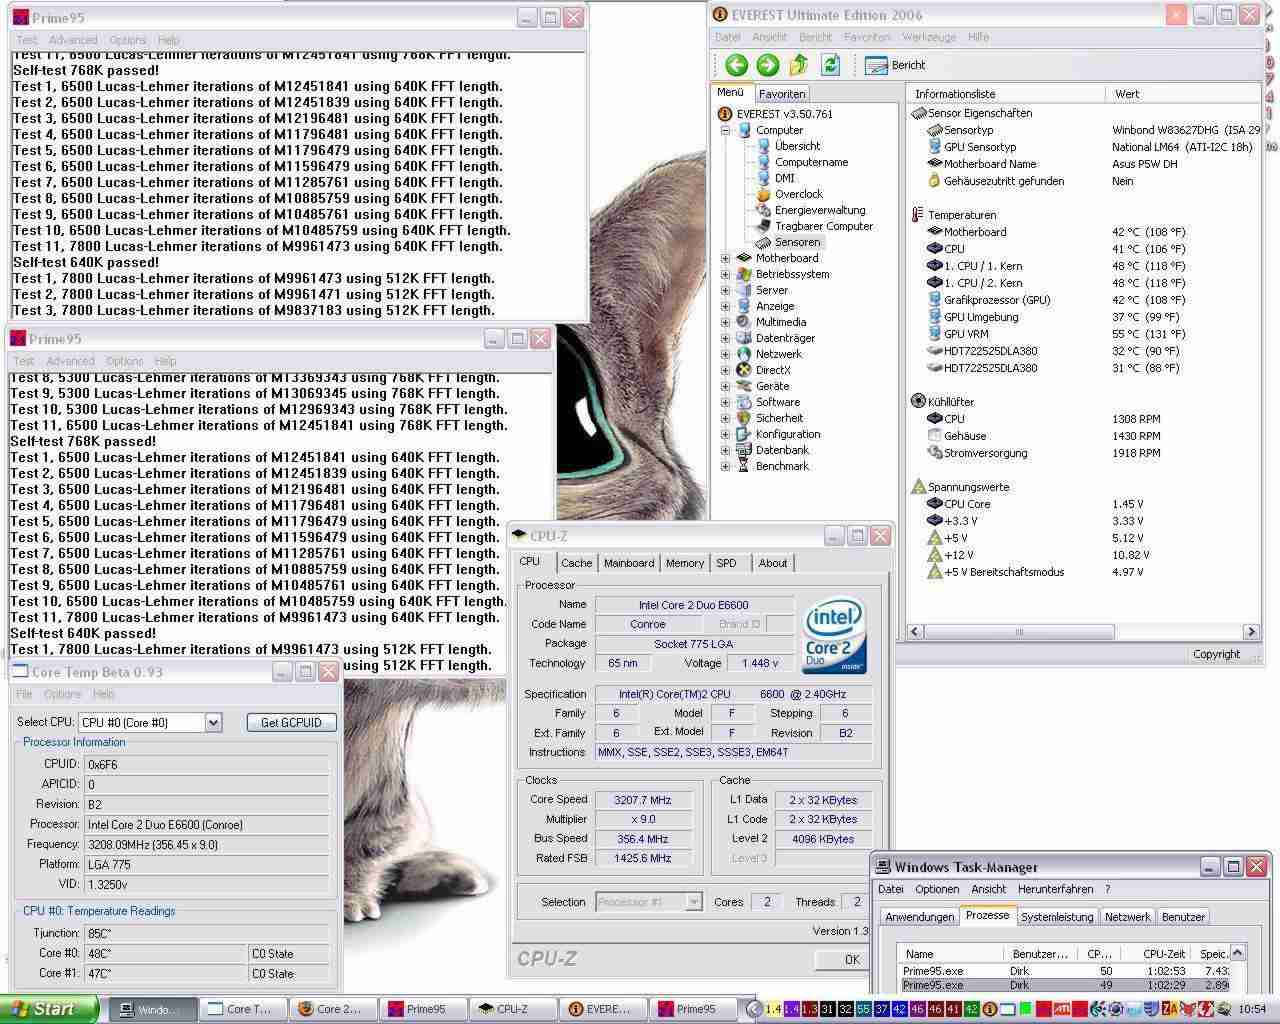Image resolution: width=1280 pixels, height=1024 pixels.
Task: Switch to the Cache tab in CPU-Z
Action: point(576,563)
